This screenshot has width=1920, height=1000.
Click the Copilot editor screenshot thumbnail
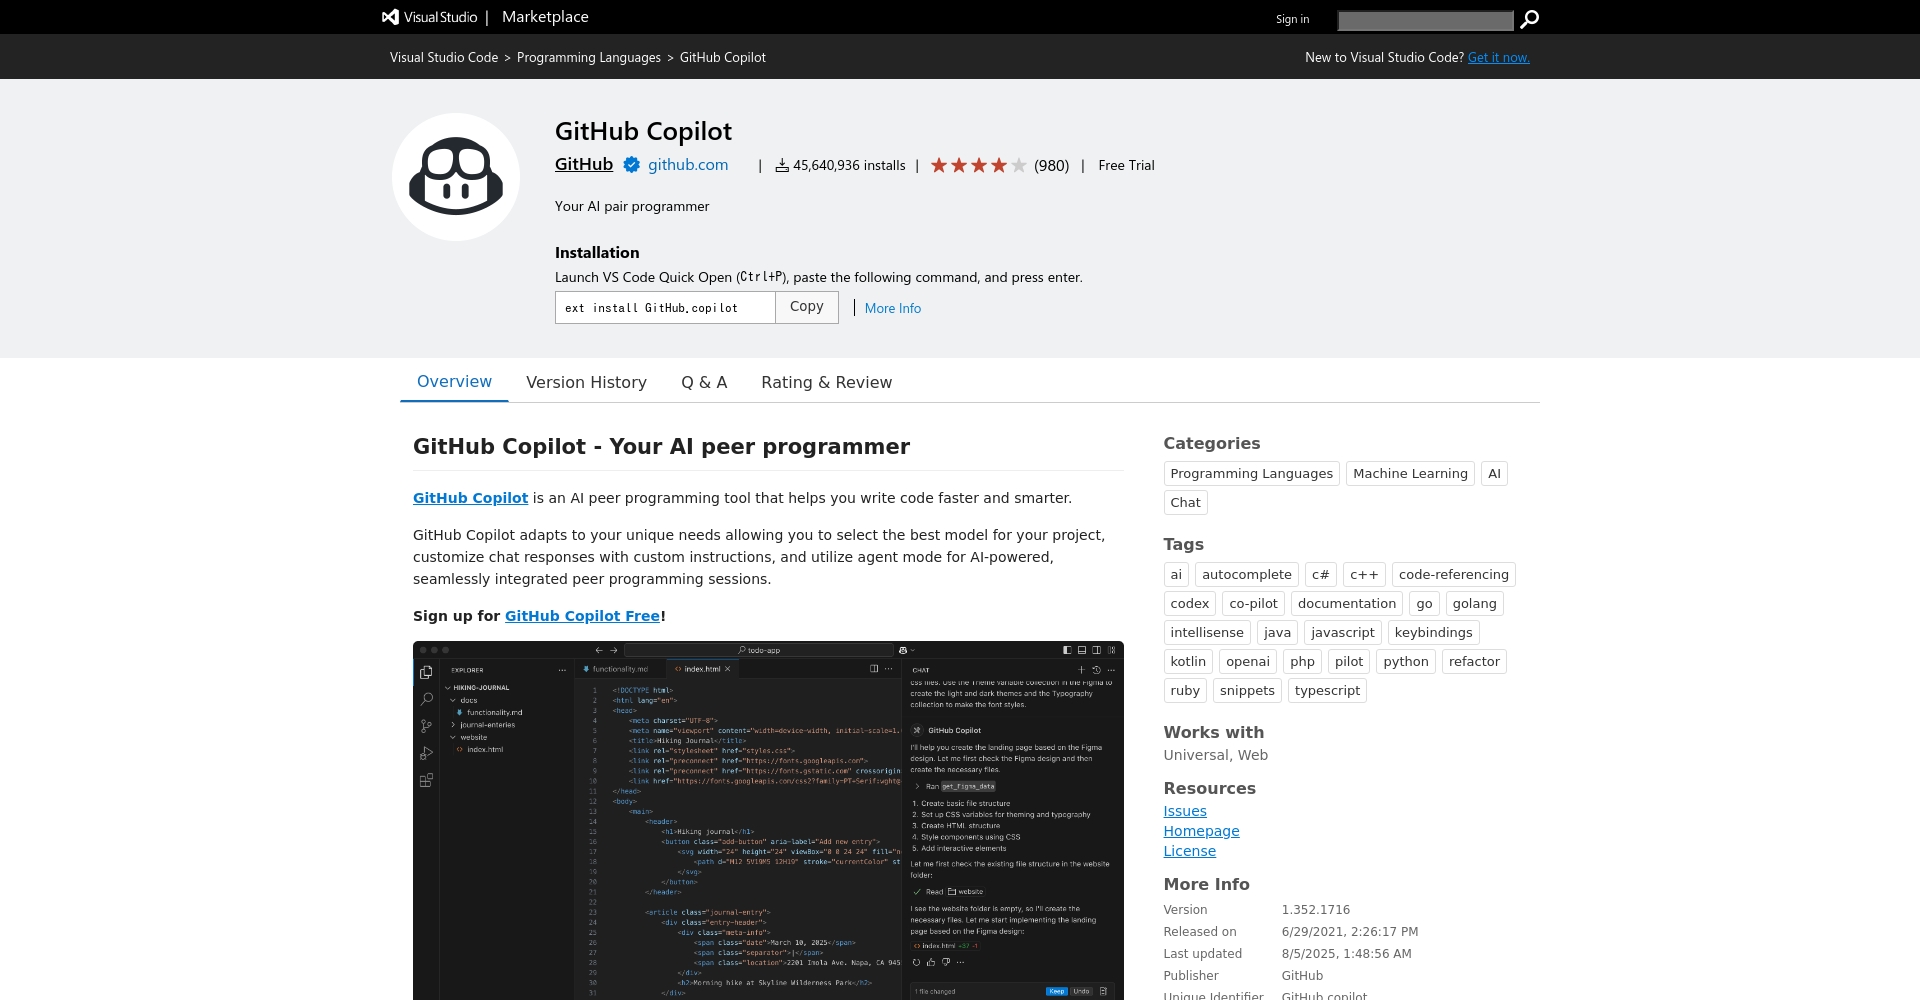pyautogui.click(x=768, y=820)
